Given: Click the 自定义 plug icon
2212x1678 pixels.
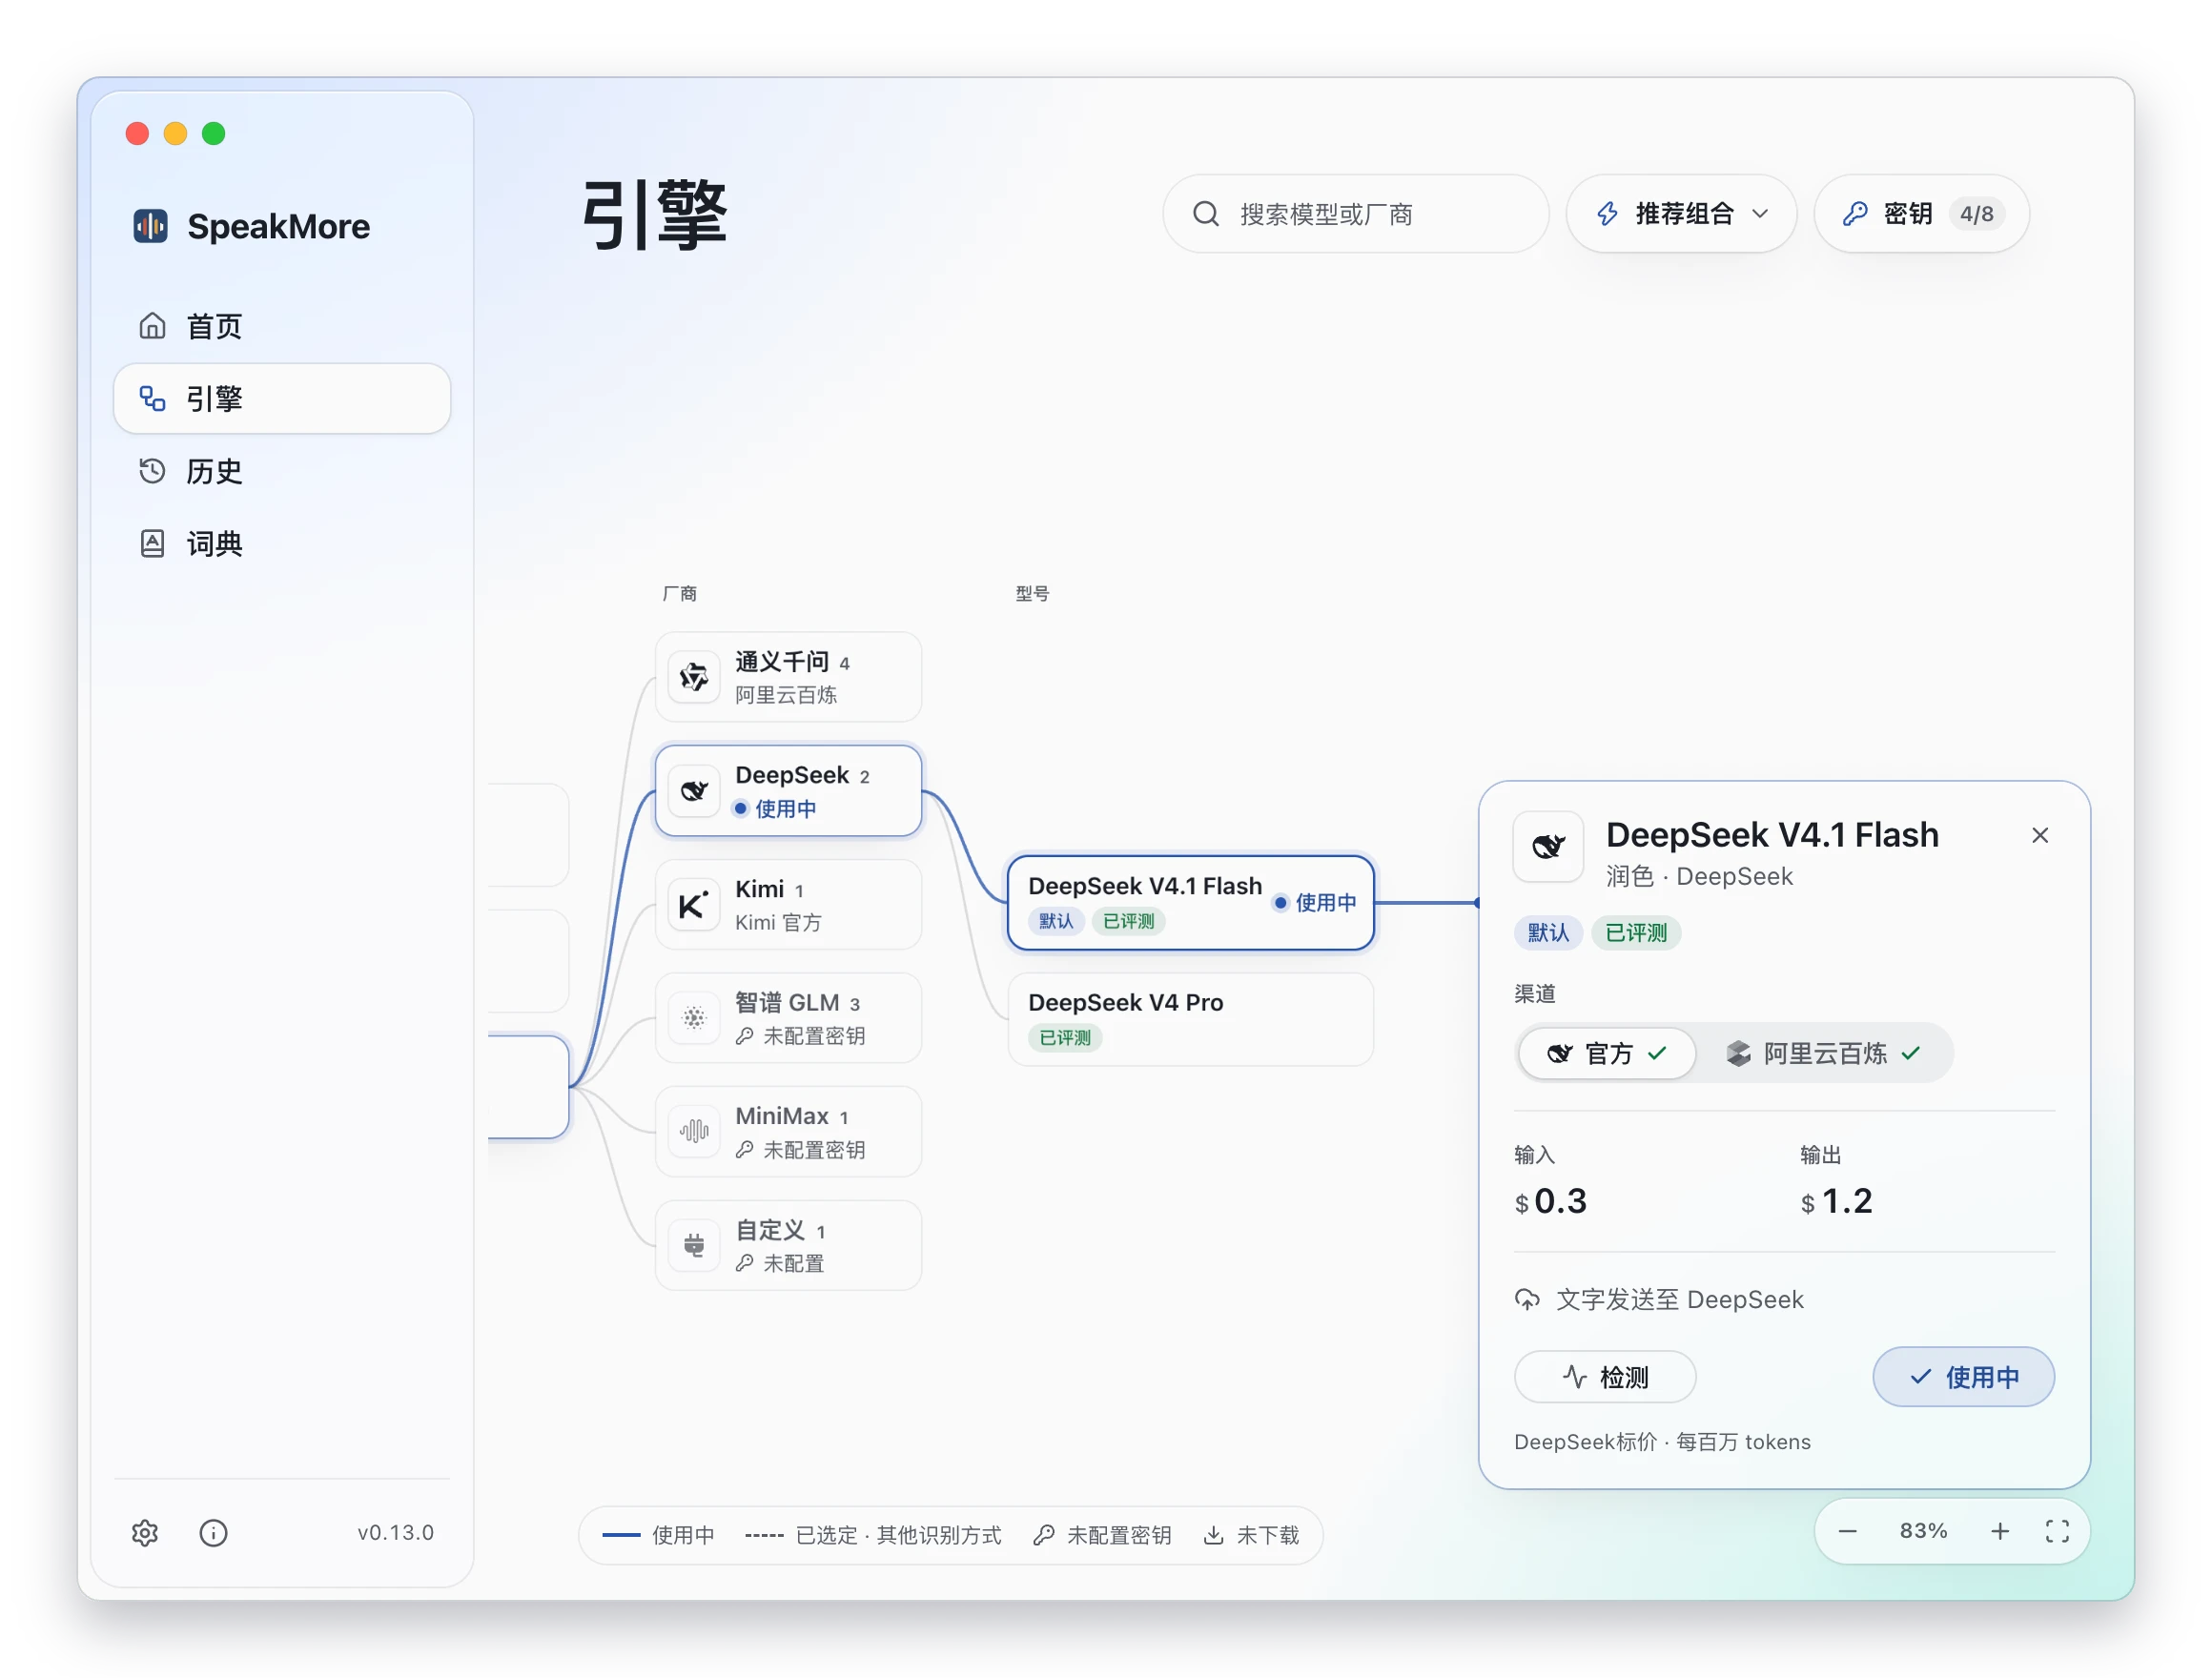Looking at the screenshot, I should (694, 1245).
